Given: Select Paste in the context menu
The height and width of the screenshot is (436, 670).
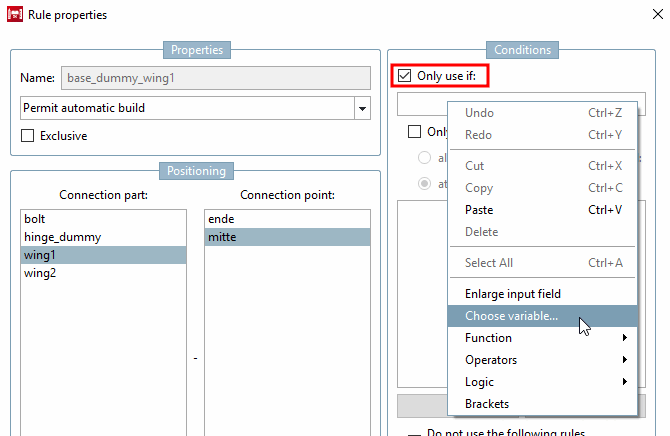Looking at the screenshot, I should (479, 210).
